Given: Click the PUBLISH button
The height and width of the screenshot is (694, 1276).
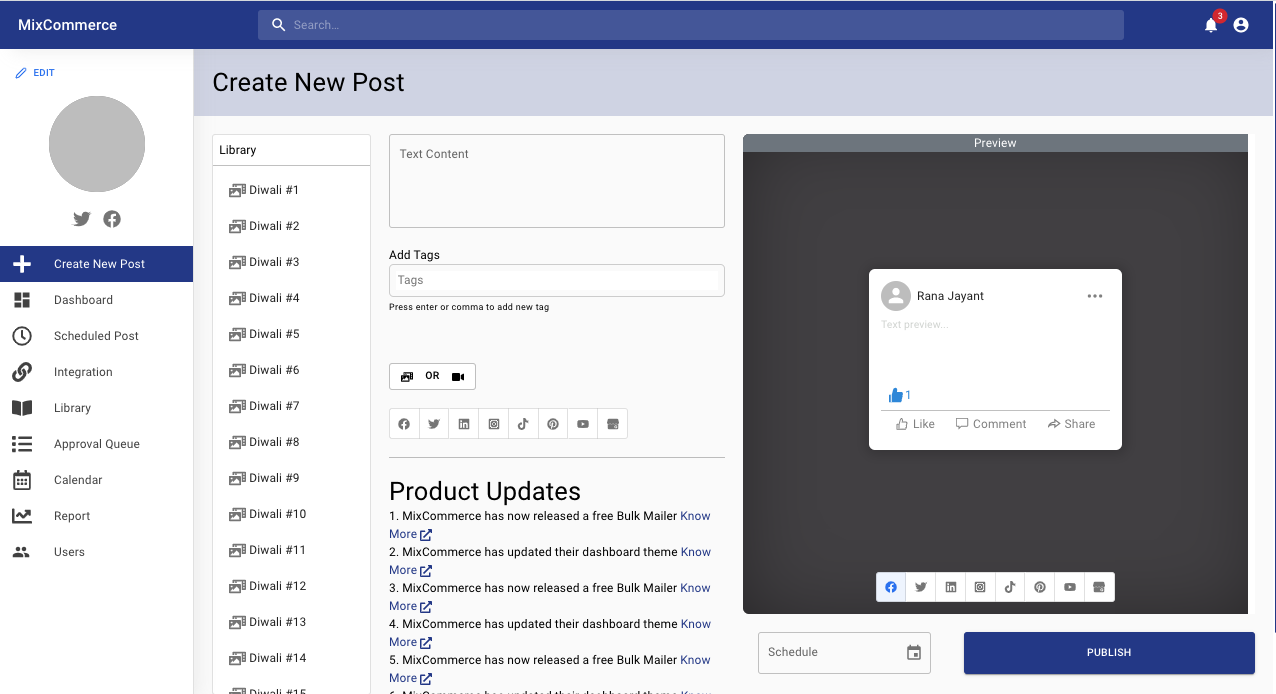Looking at the screenshot, I should point(1109,653).
